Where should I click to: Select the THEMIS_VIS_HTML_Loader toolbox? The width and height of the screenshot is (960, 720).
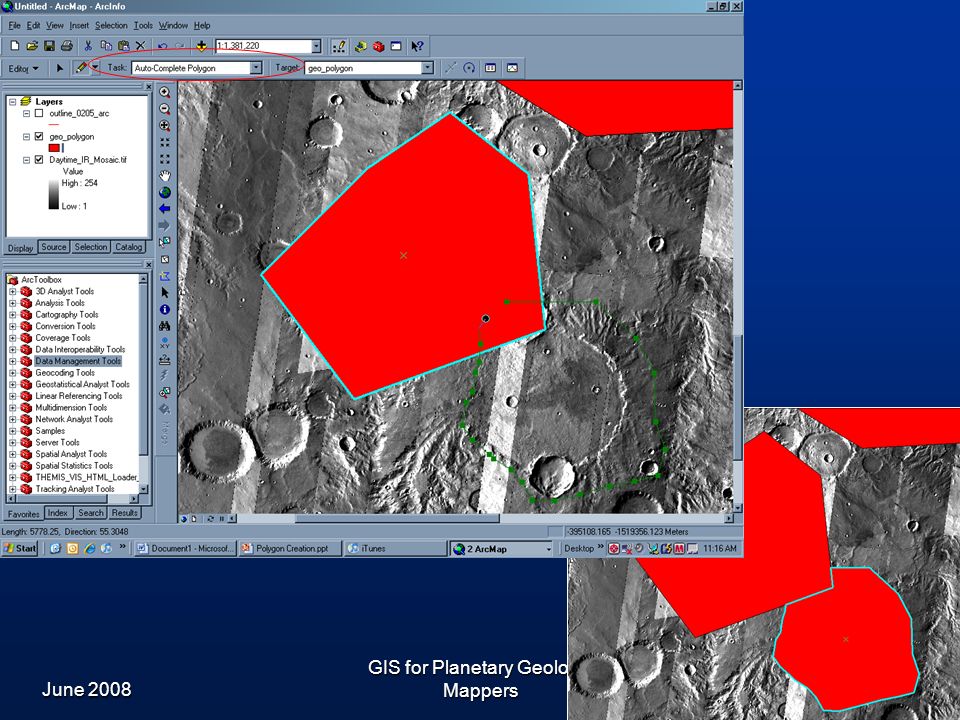[85, 477]
